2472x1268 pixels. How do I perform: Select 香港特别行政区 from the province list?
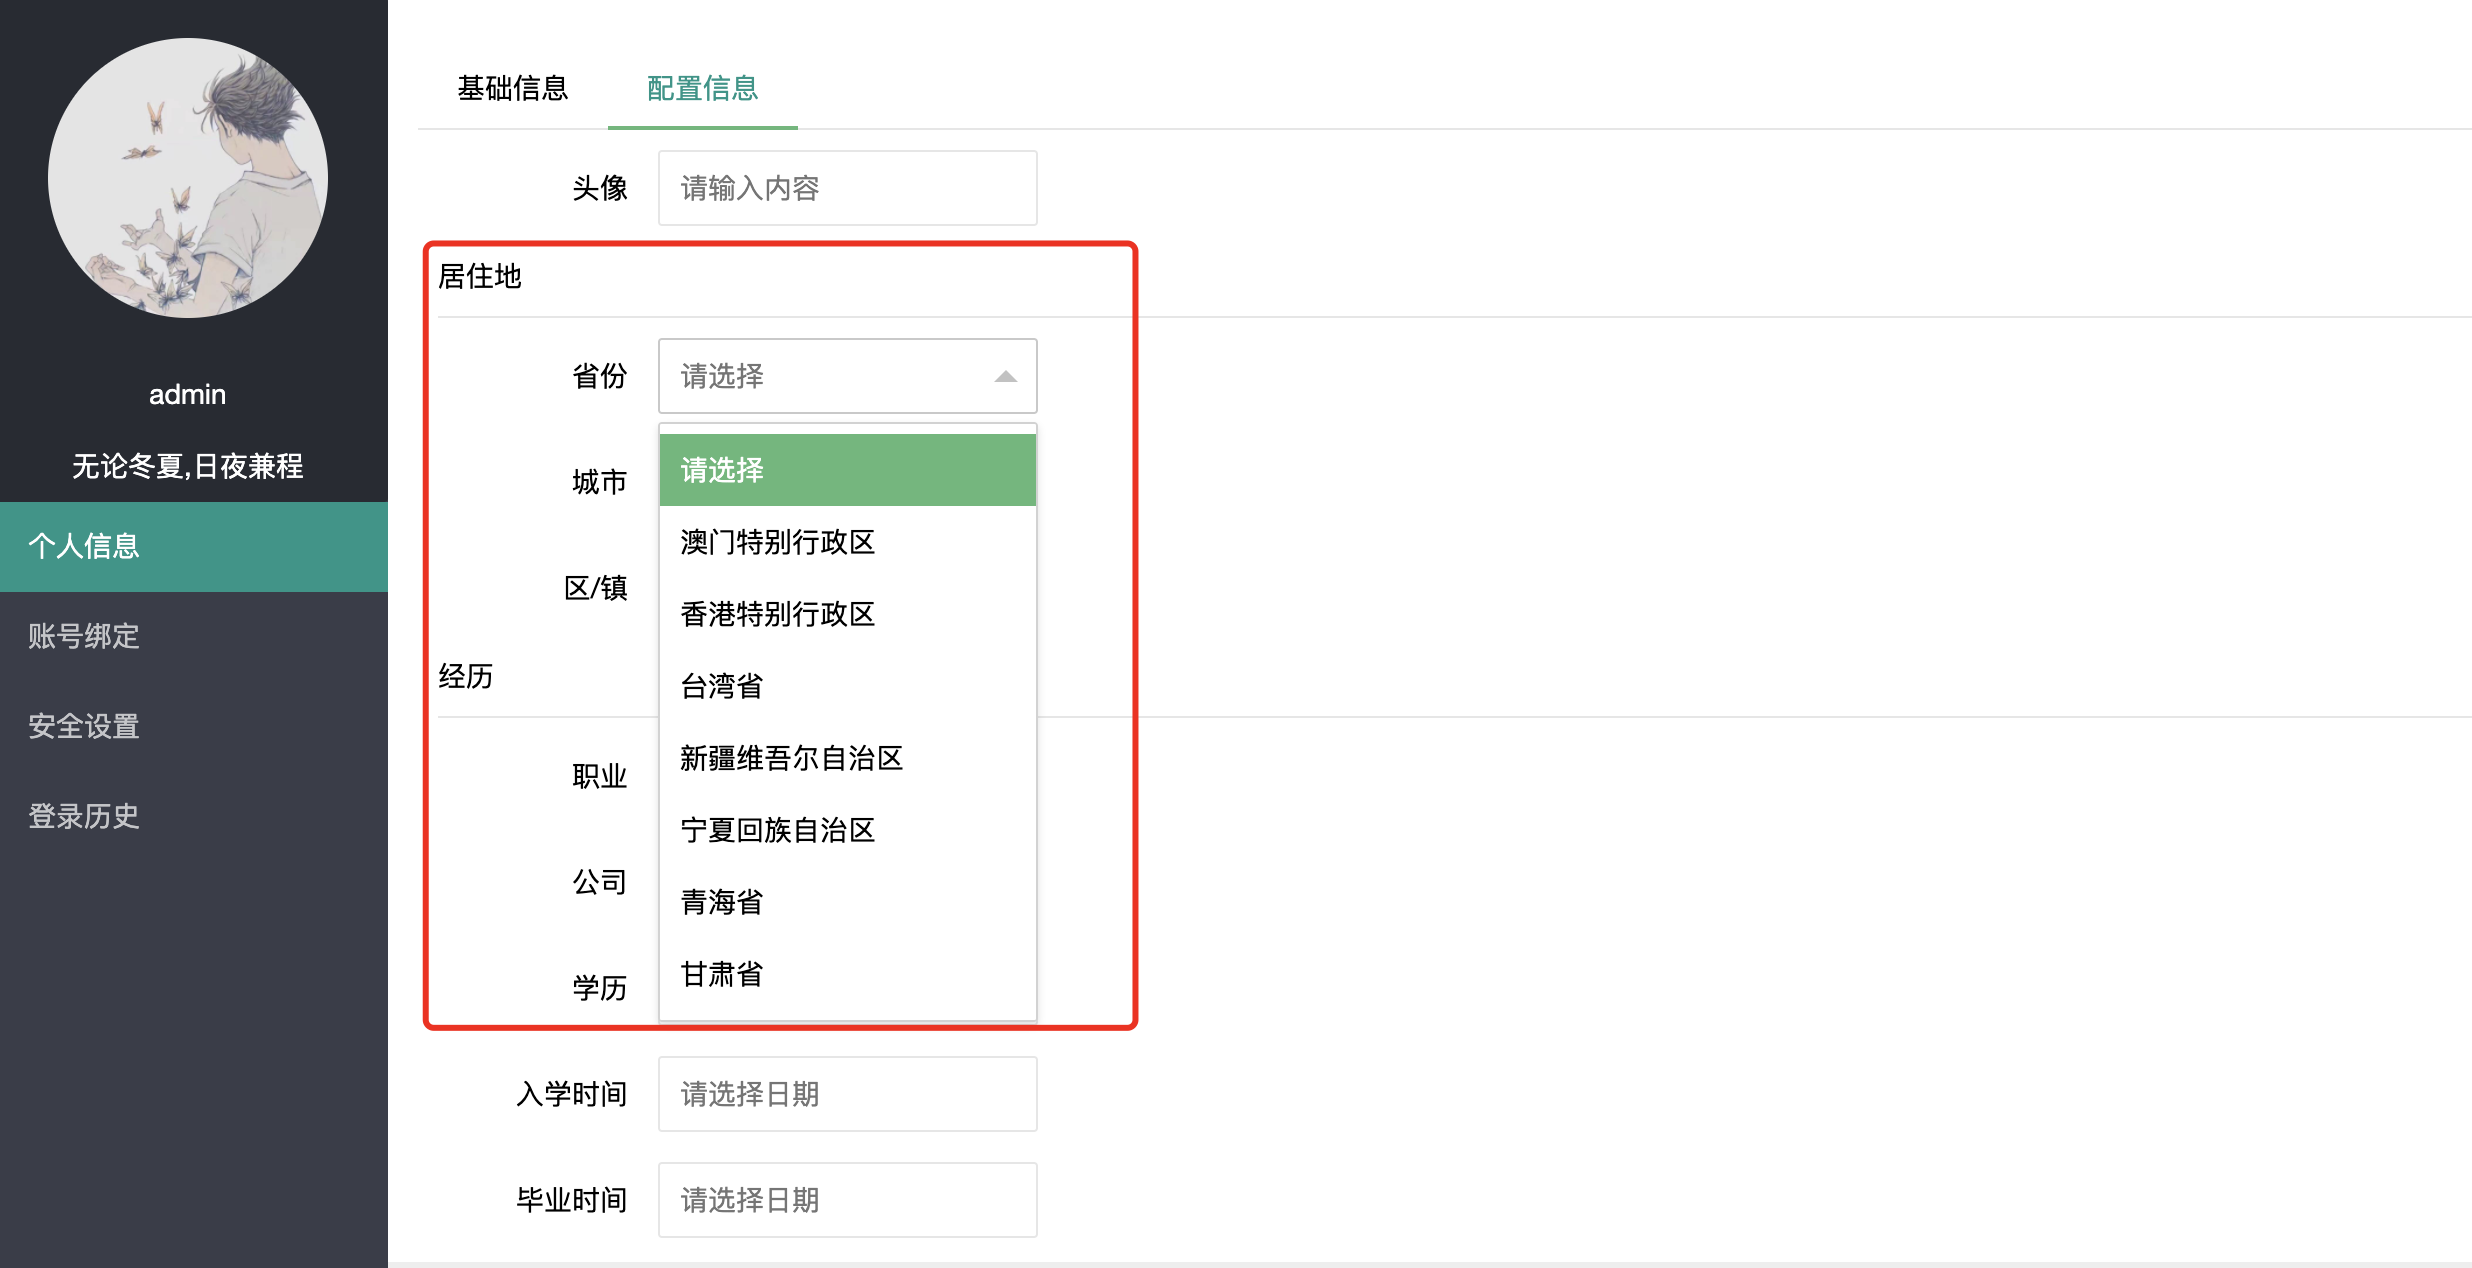(776, 614)
